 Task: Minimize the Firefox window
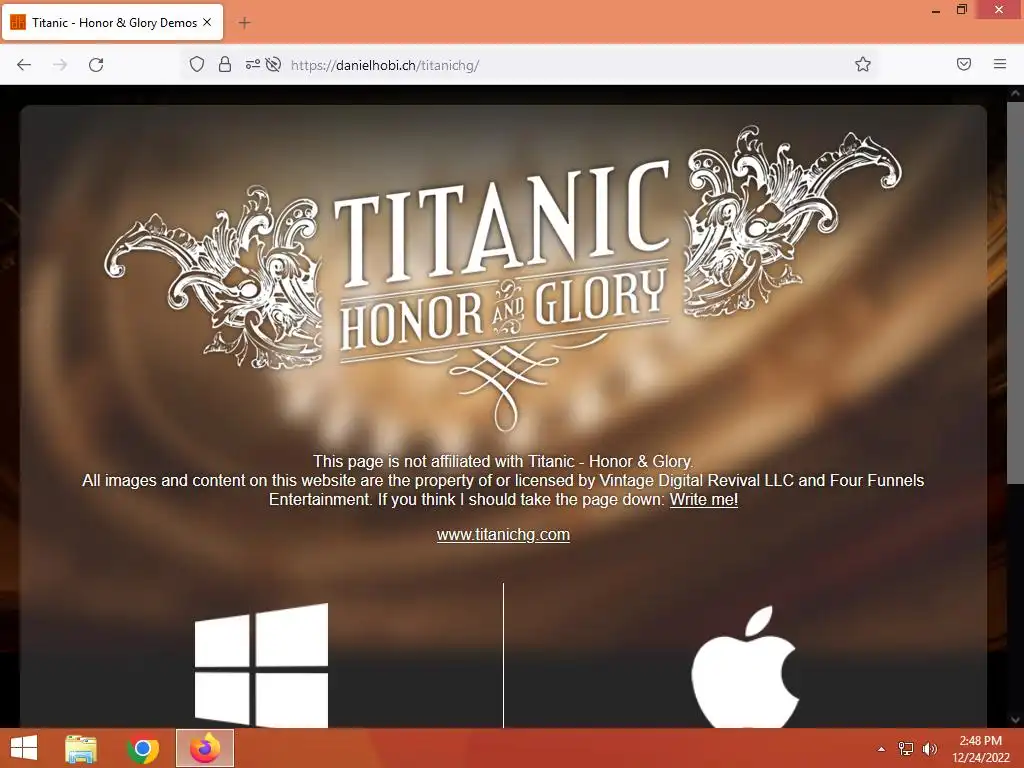936,10
